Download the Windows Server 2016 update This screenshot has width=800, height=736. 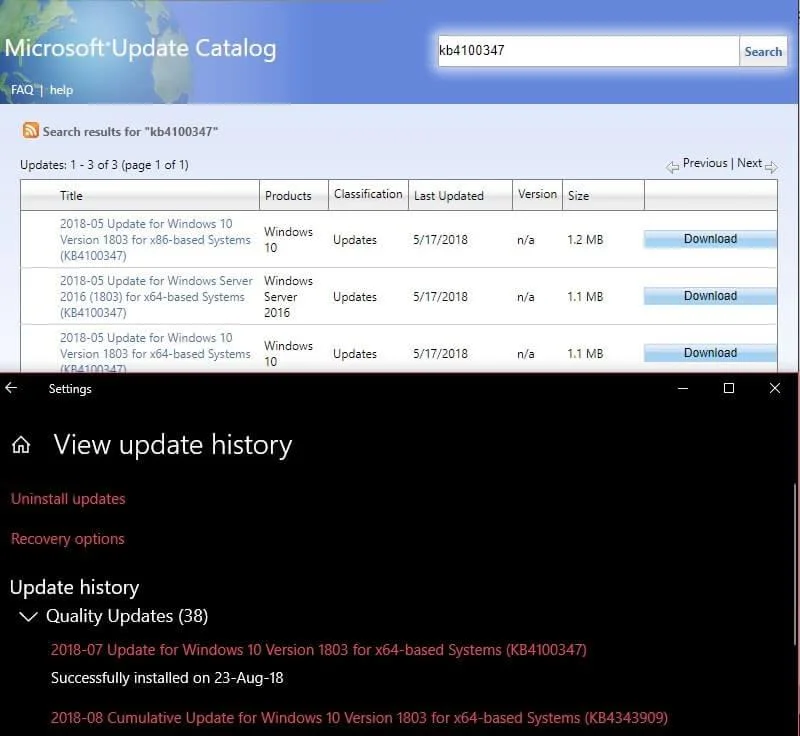710,296
